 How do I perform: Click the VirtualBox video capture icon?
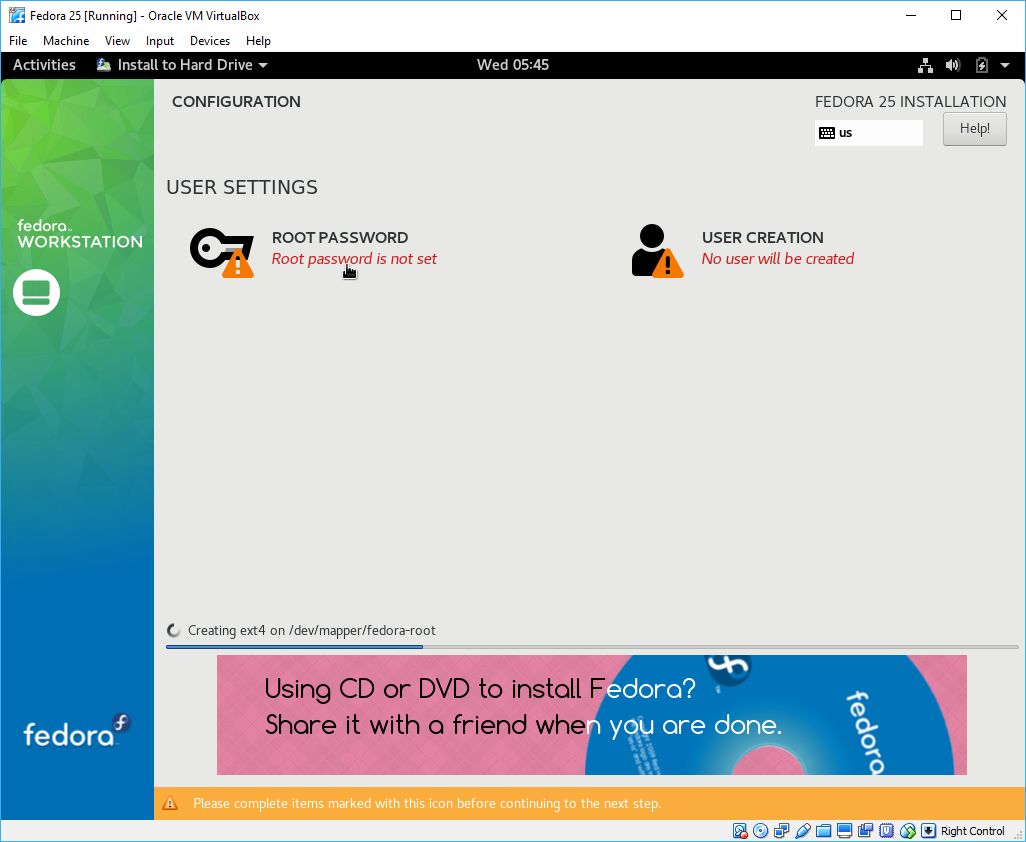coord(865,831)
